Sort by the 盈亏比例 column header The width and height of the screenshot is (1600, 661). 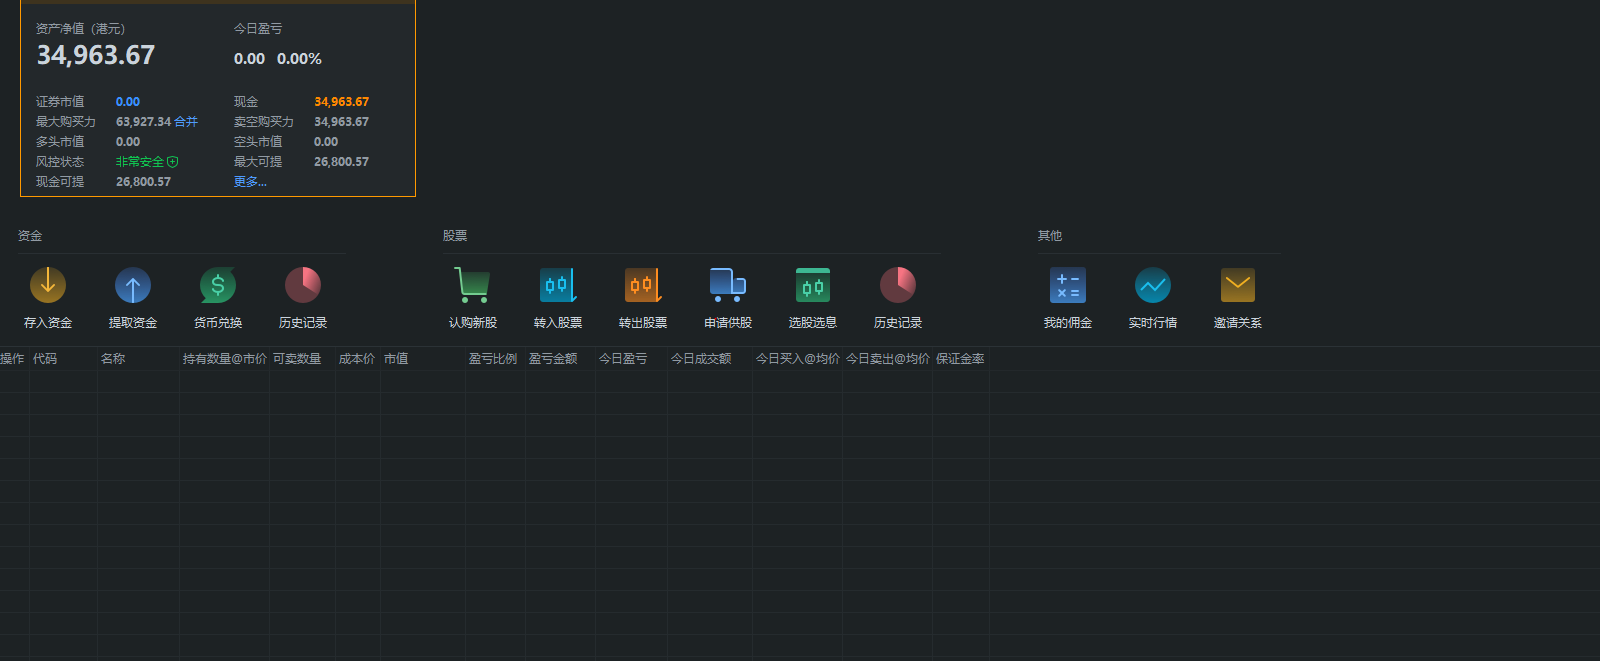(x=493, y=359)
